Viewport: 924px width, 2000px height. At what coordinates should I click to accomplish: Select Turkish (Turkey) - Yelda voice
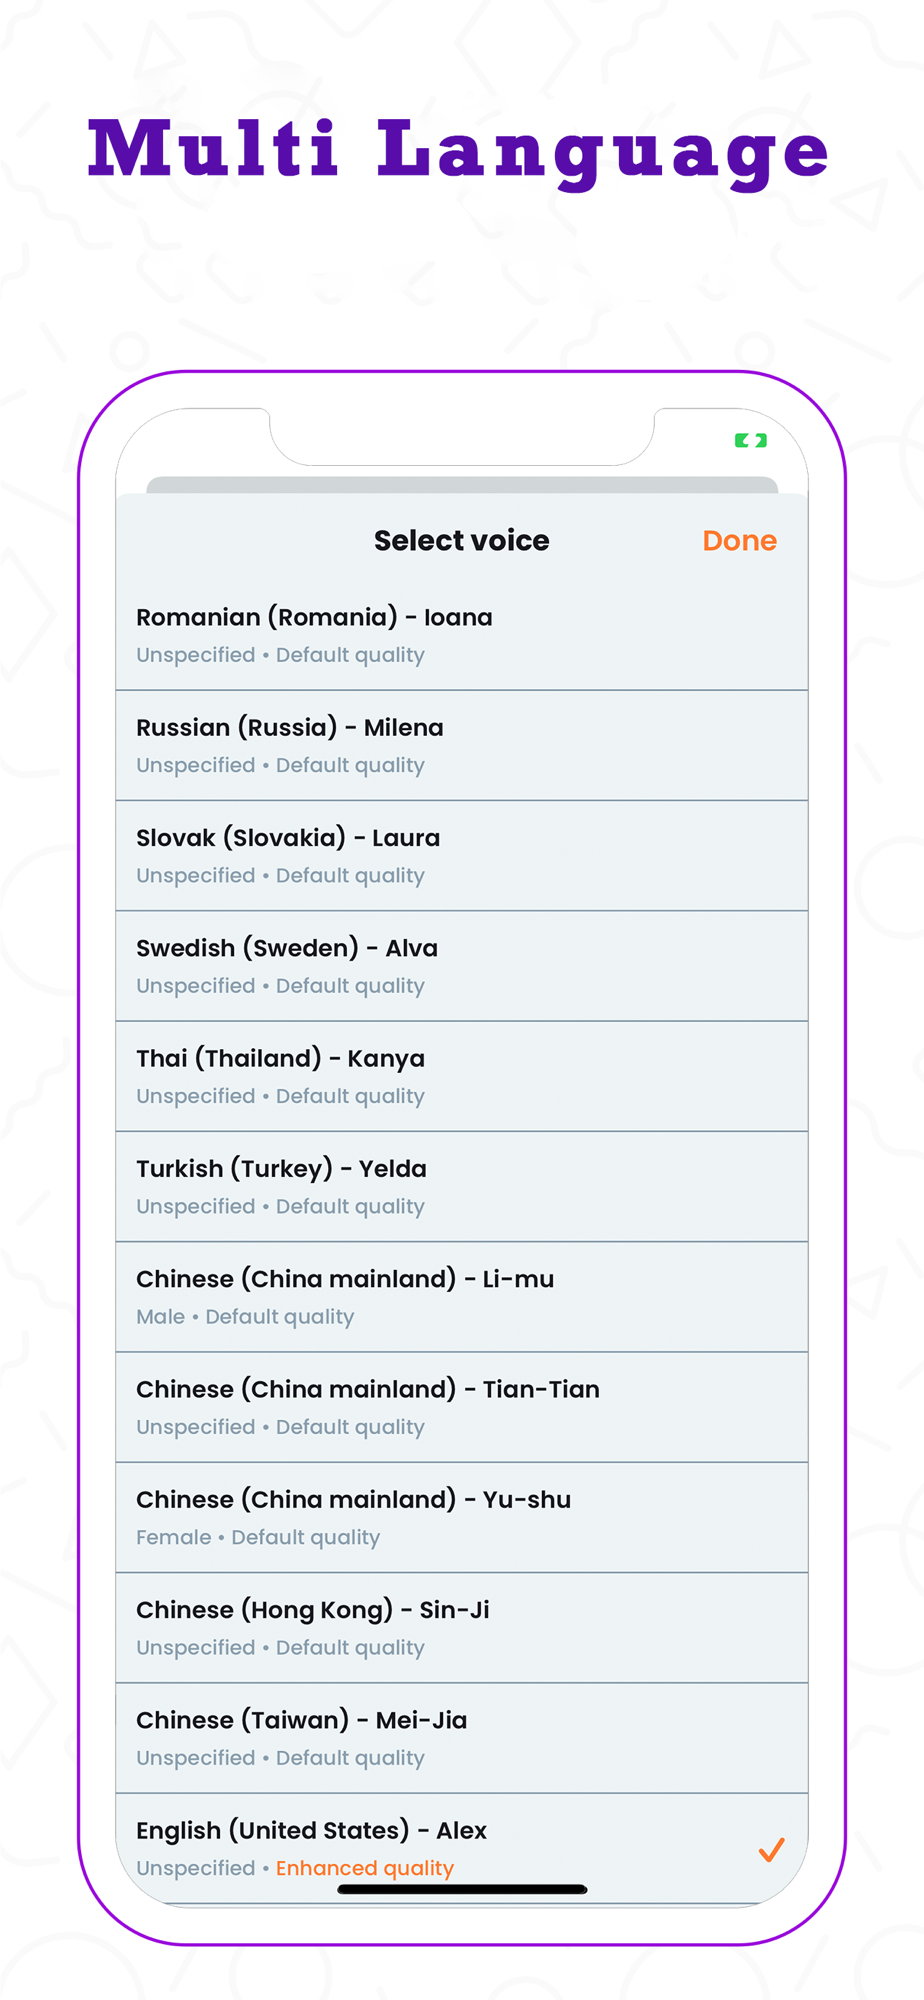462,1187
